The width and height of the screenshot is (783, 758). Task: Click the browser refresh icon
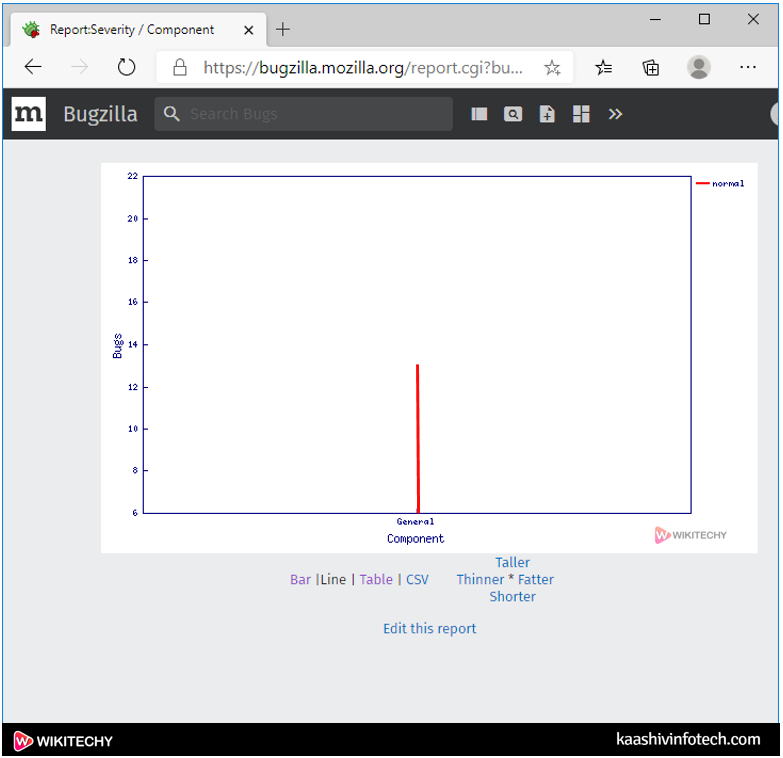126,67
